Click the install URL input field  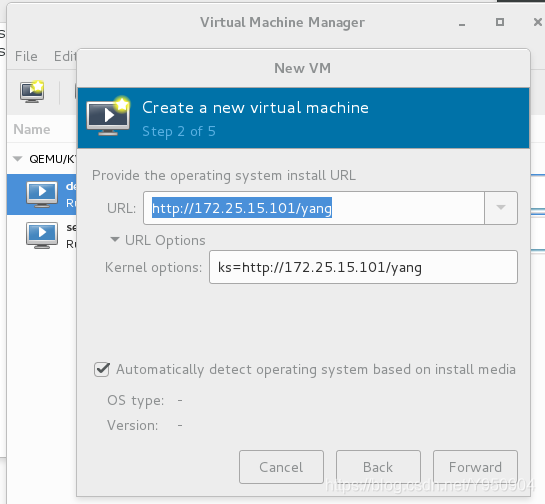point(314,208)
